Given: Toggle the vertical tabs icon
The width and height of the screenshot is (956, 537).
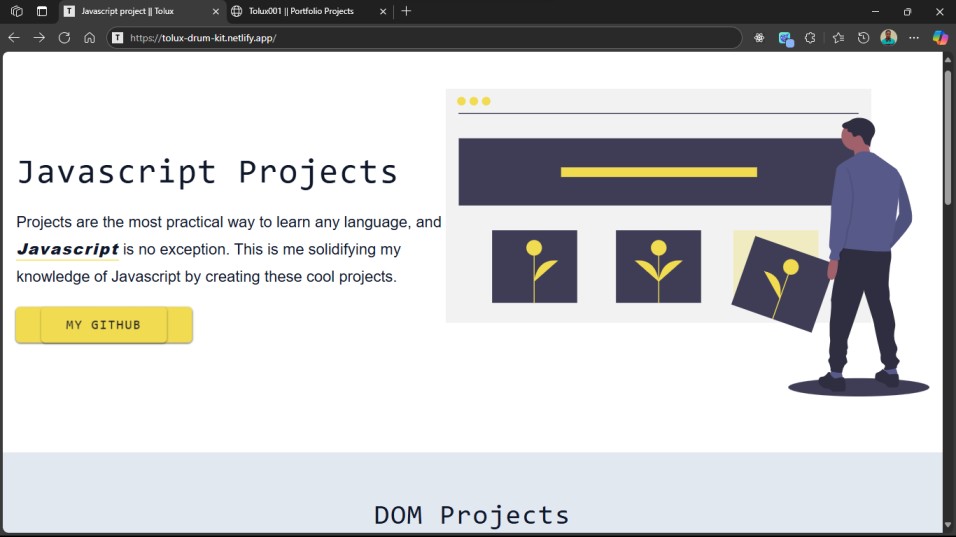Looking at the screenshot, I should coord(41,11).
